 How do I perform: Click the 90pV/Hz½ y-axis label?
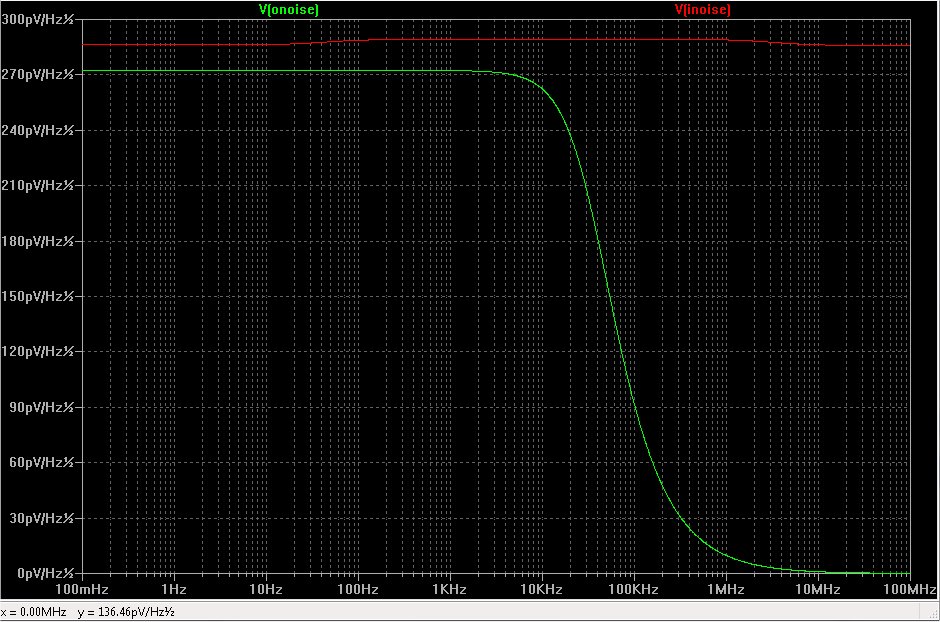[41, 407]
